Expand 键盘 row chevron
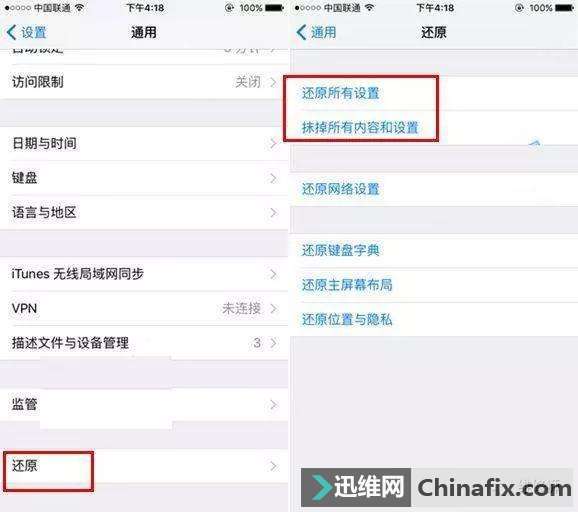578x512 pixels. tap(273, 178)
